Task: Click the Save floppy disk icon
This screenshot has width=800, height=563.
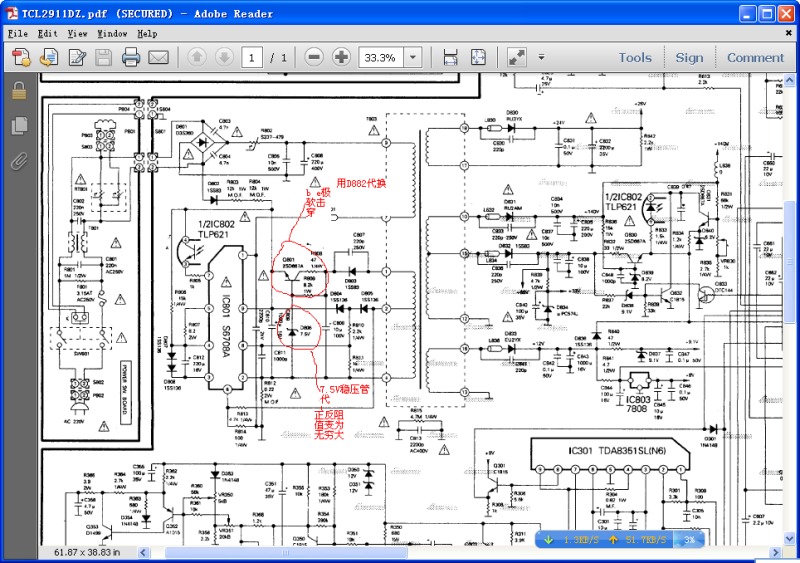Action: coord(104,57)
